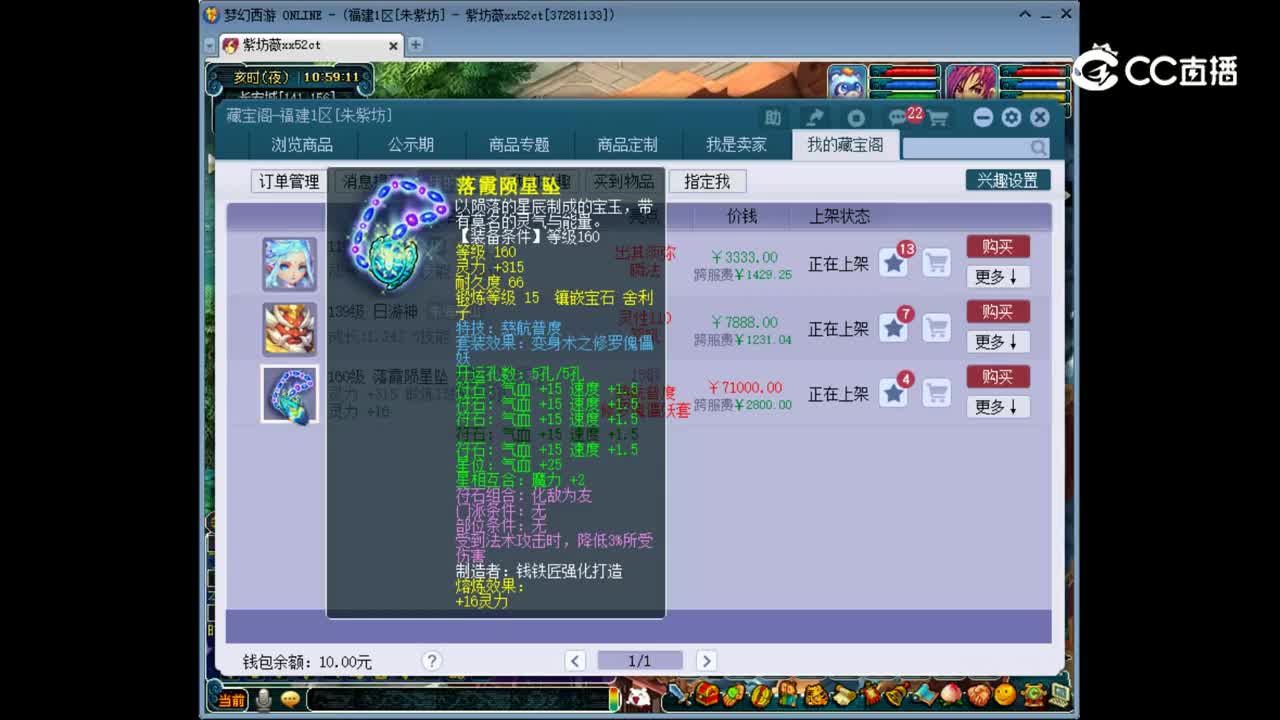
Task: Click the 钱包余额 10.00元 text
Action: pos(307,662)
